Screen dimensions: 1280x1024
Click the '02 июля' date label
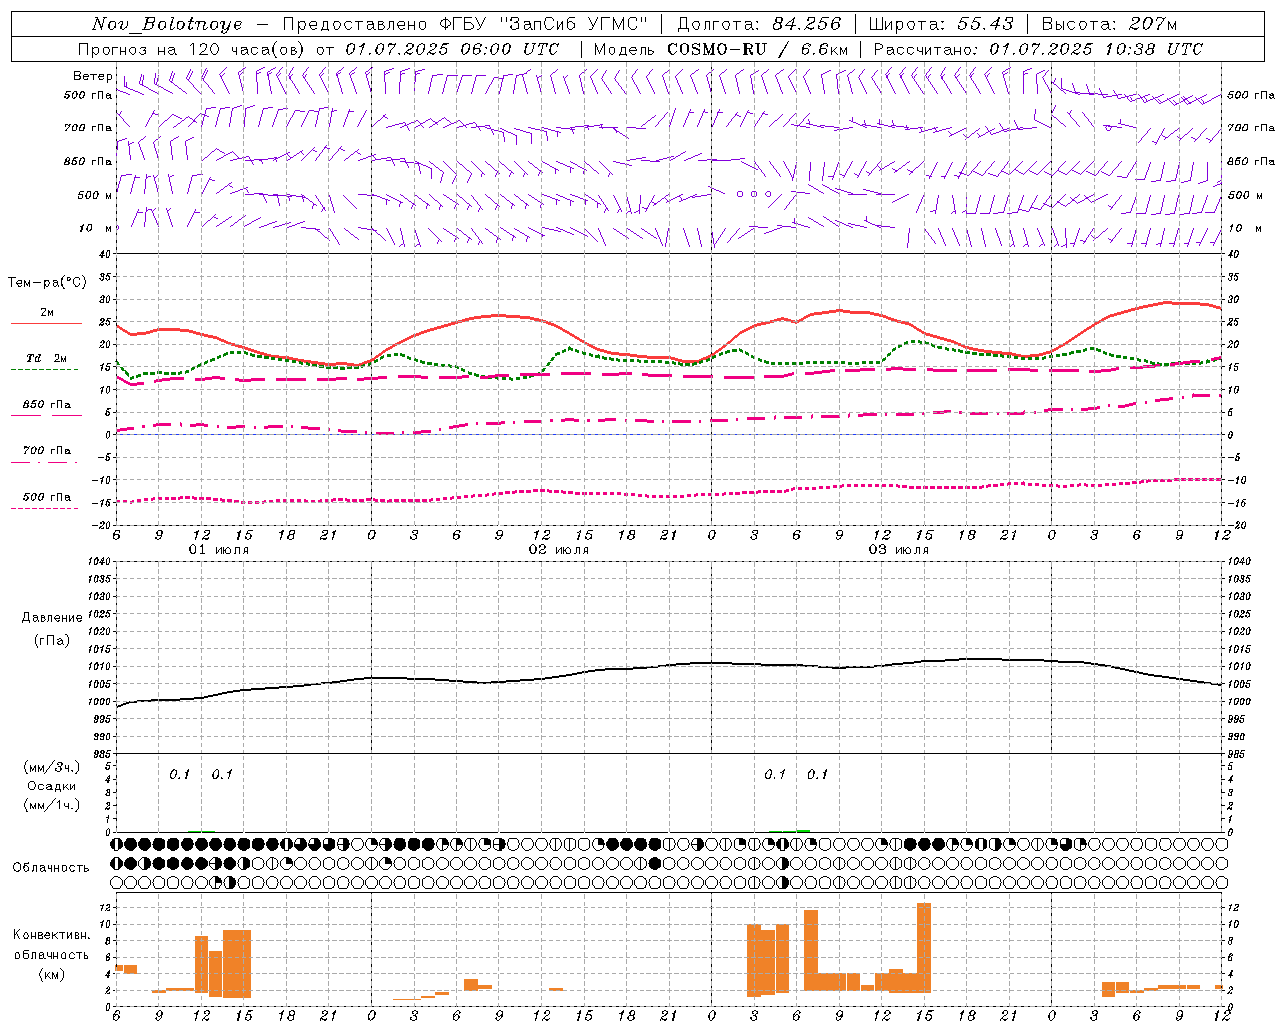559,550
